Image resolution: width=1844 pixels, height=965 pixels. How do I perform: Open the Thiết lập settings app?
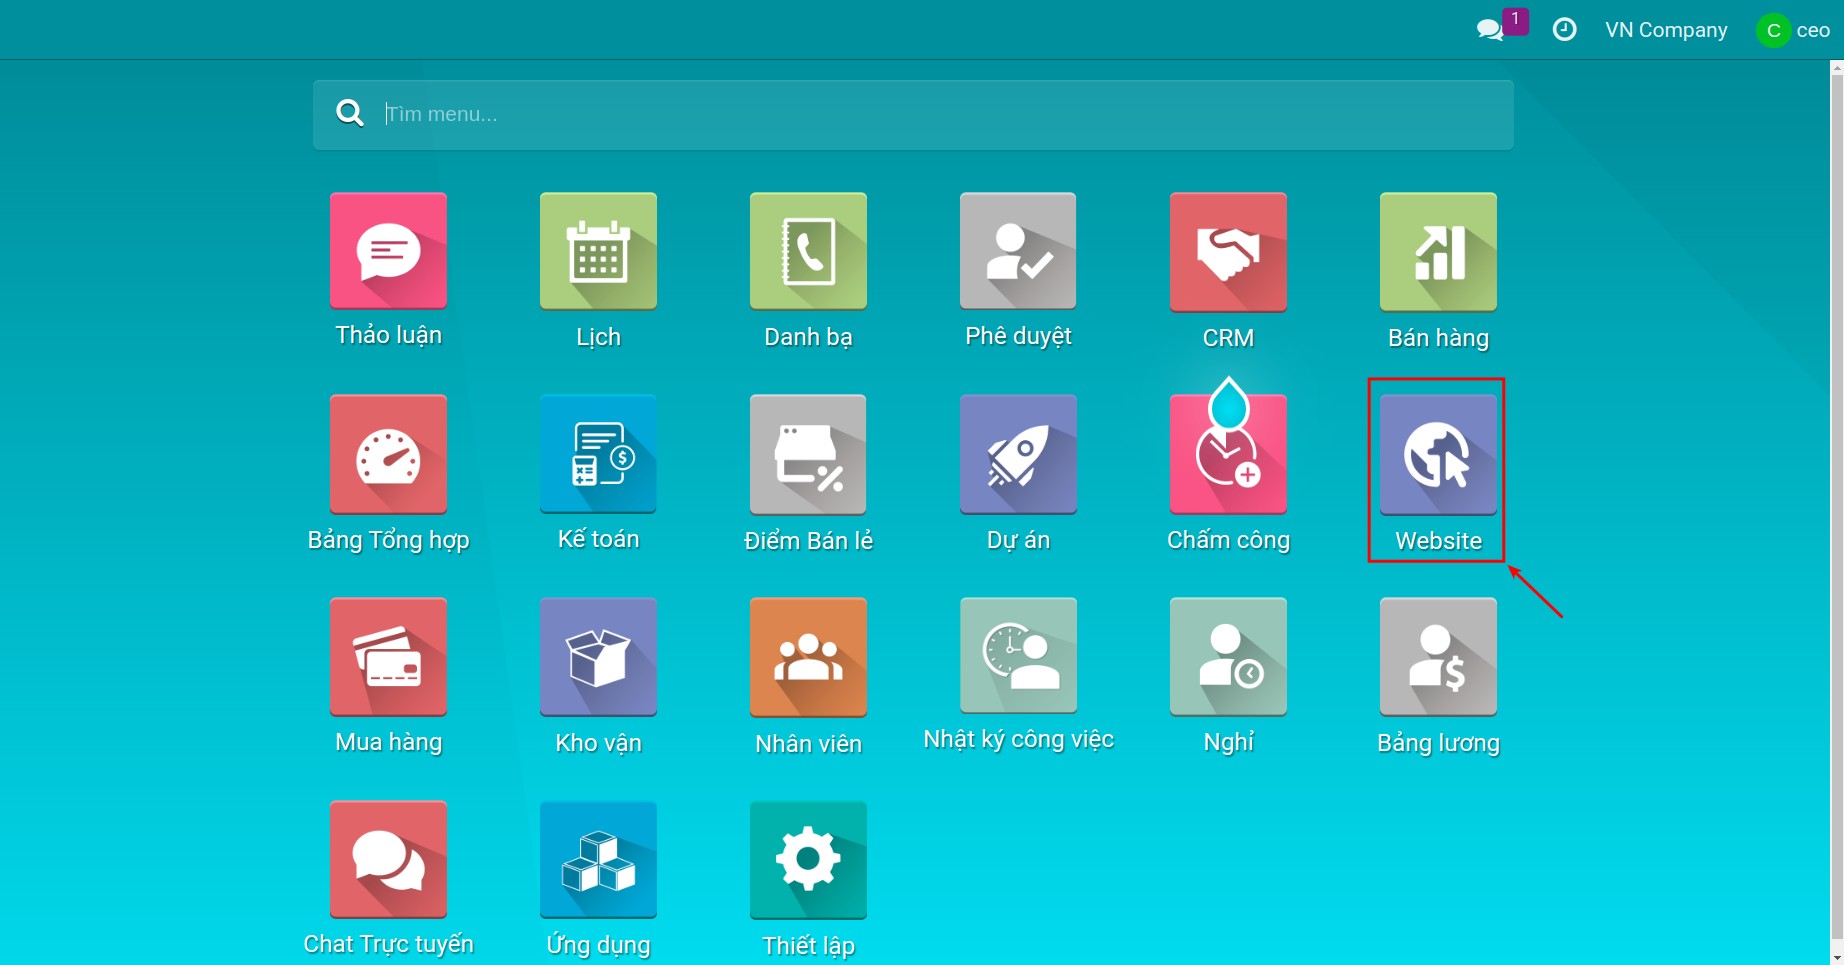(x=808, y=859)
